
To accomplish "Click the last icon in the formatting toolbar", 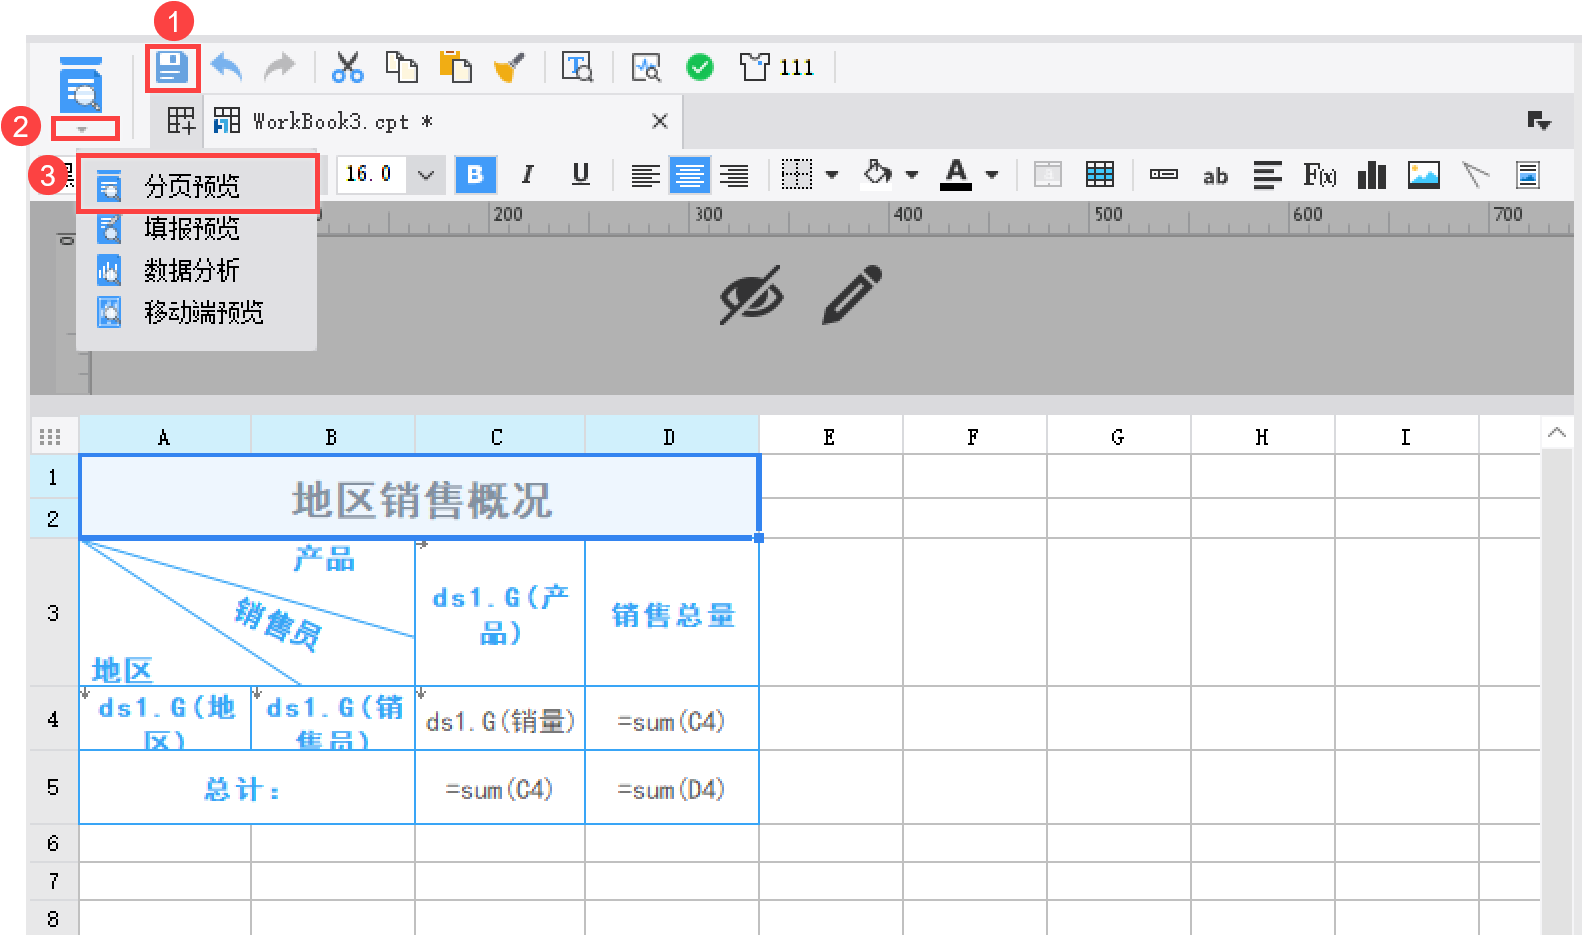I will 1528,175.
